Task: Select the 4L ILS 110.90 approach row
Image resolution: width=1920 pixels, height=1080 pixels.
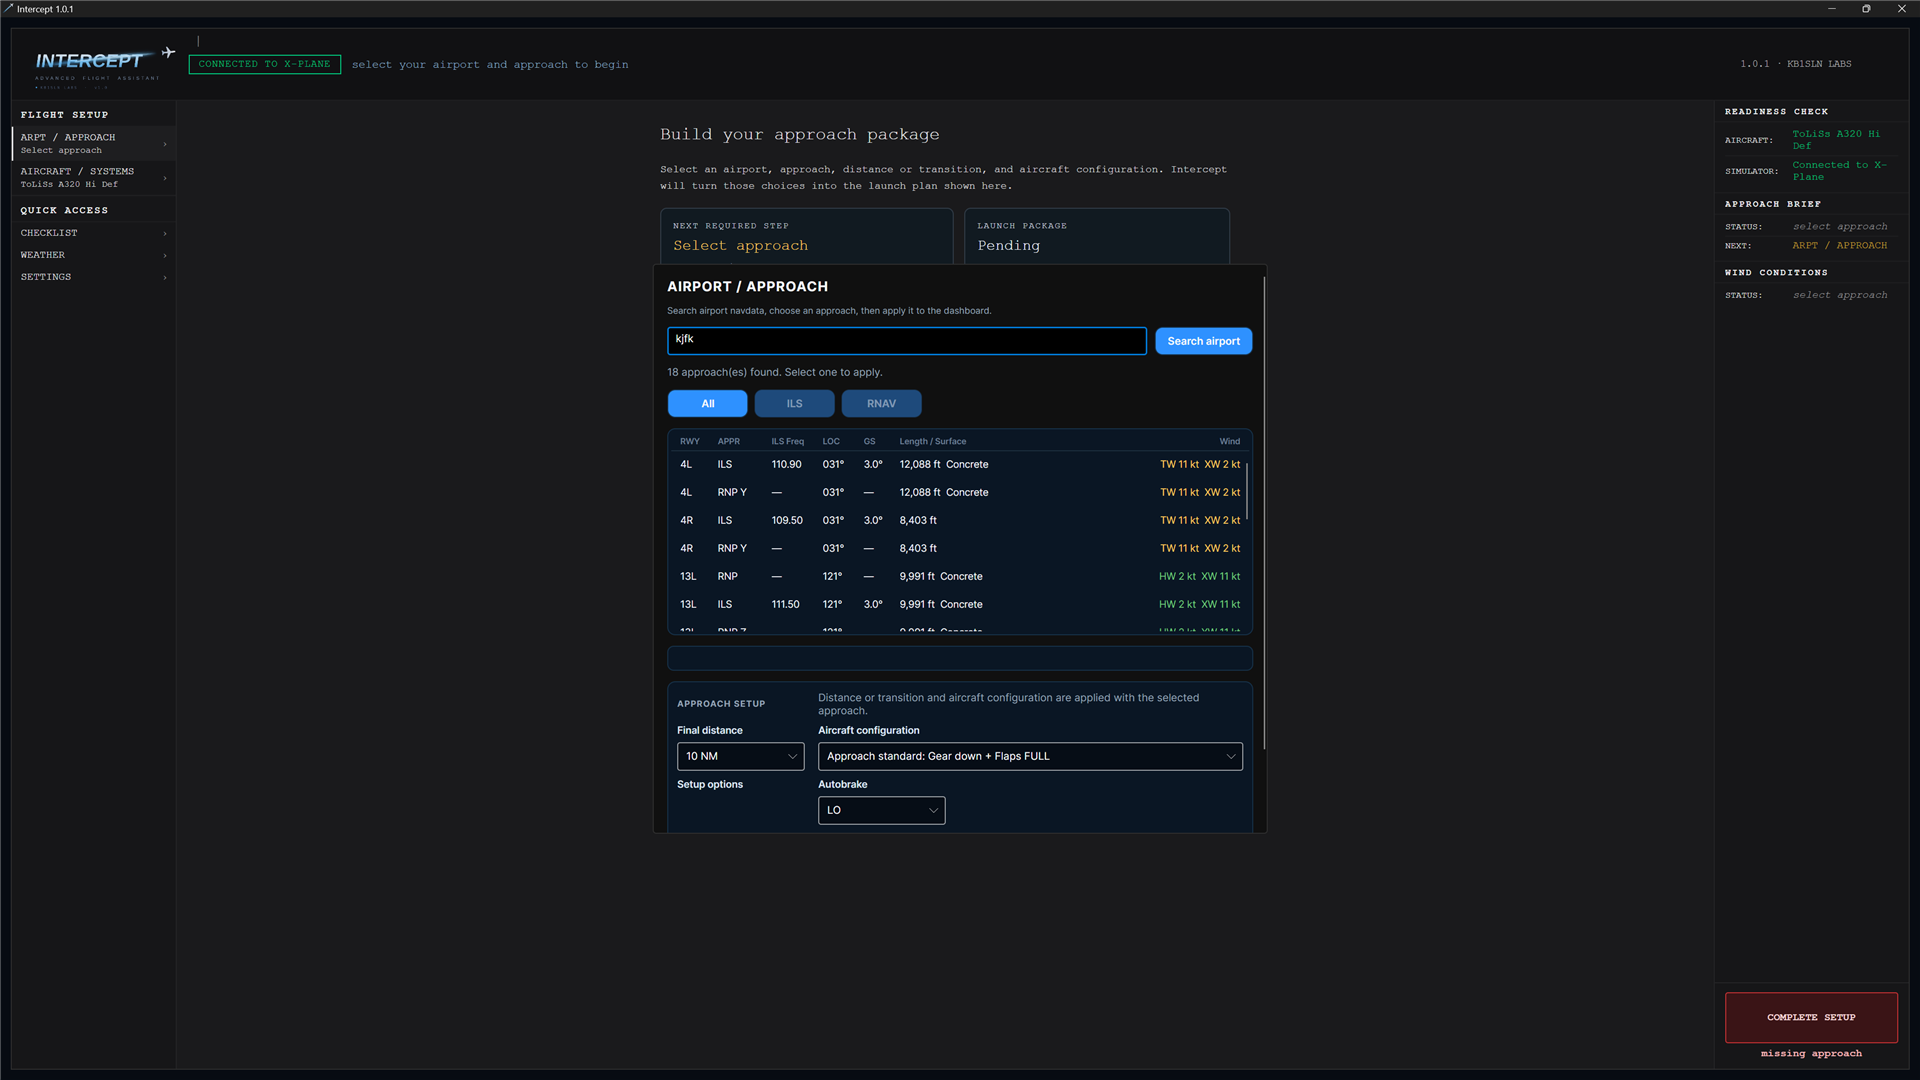Action: (x=959, y=464)
